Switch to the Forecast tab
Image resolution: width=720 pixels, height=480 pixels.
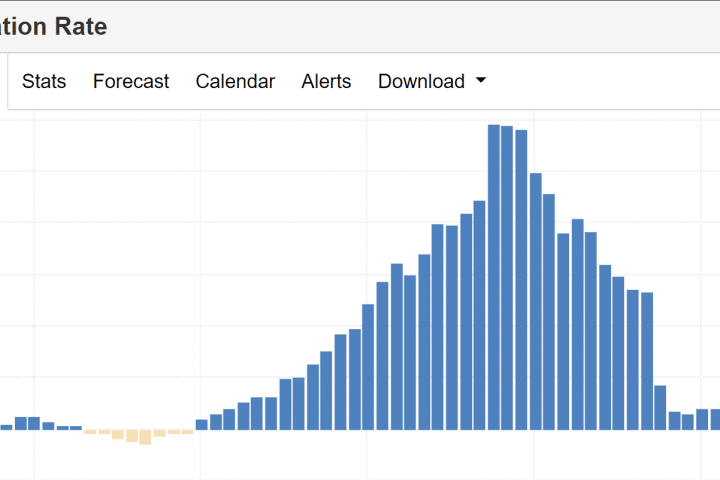point(131,82)
